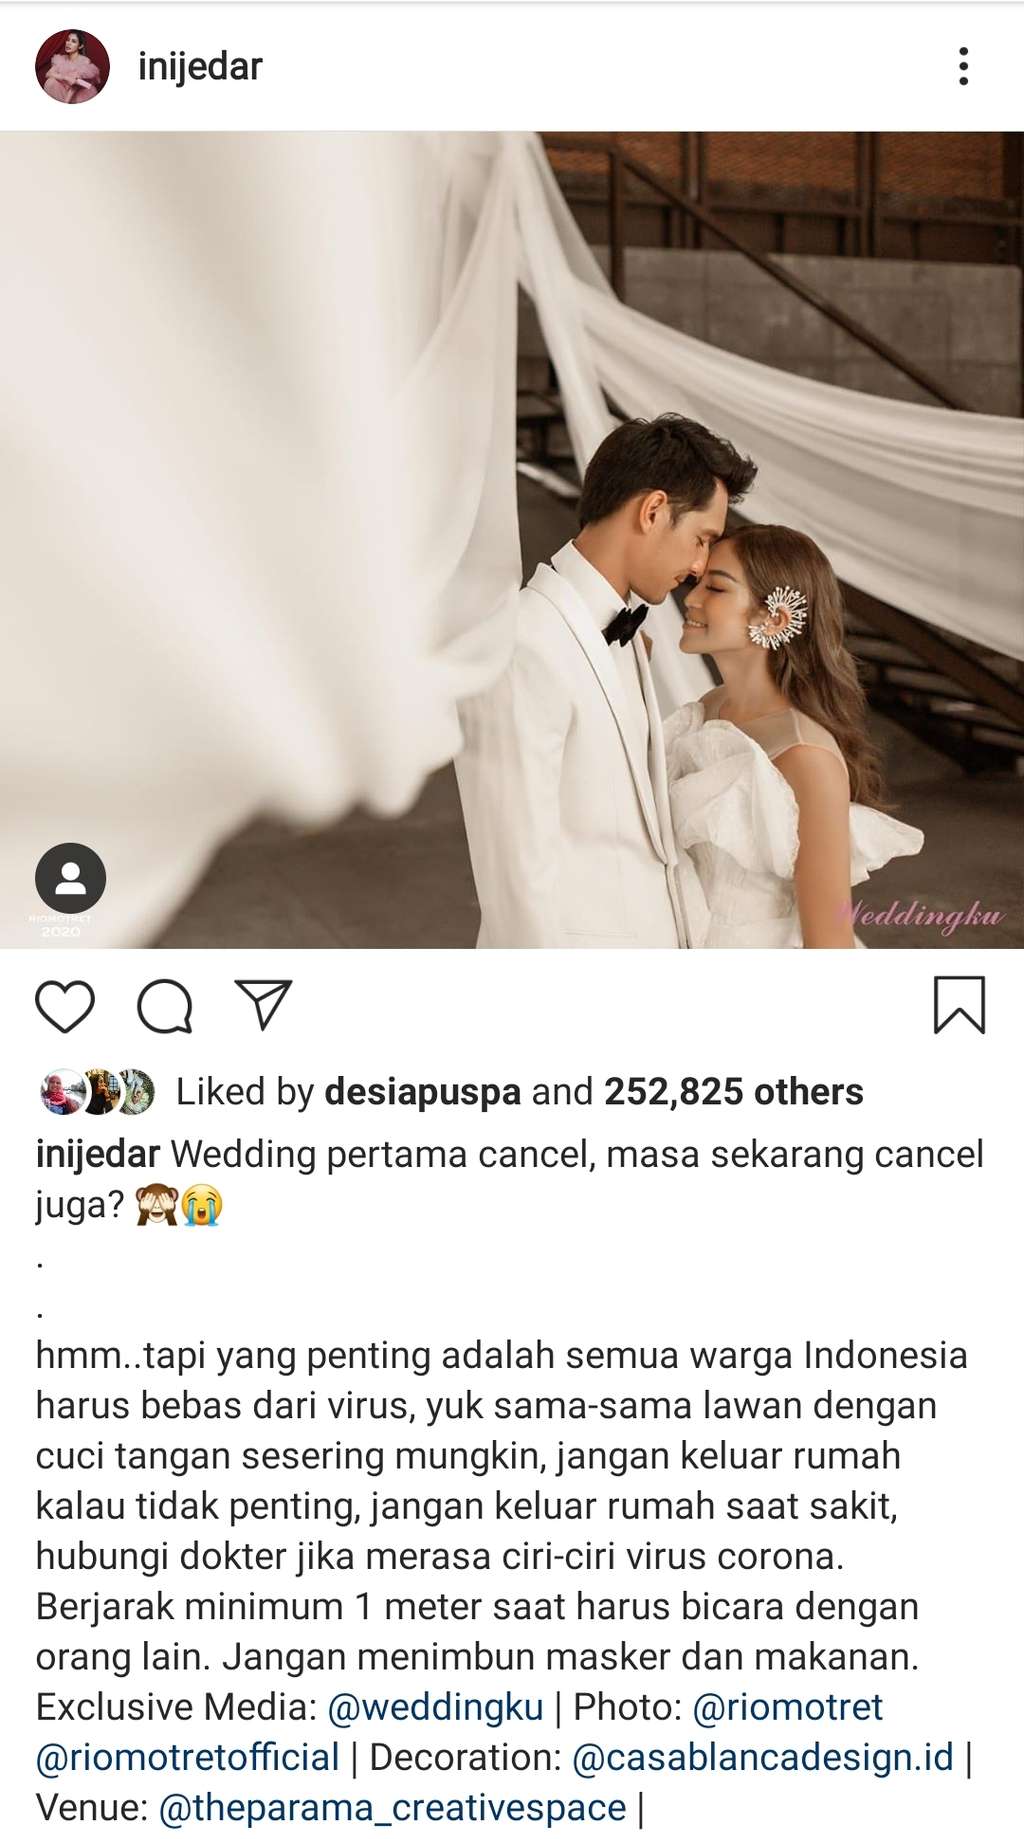Open the @theparama_creativespace mention
The image size is (1024, 1839).
[392, 1807]
